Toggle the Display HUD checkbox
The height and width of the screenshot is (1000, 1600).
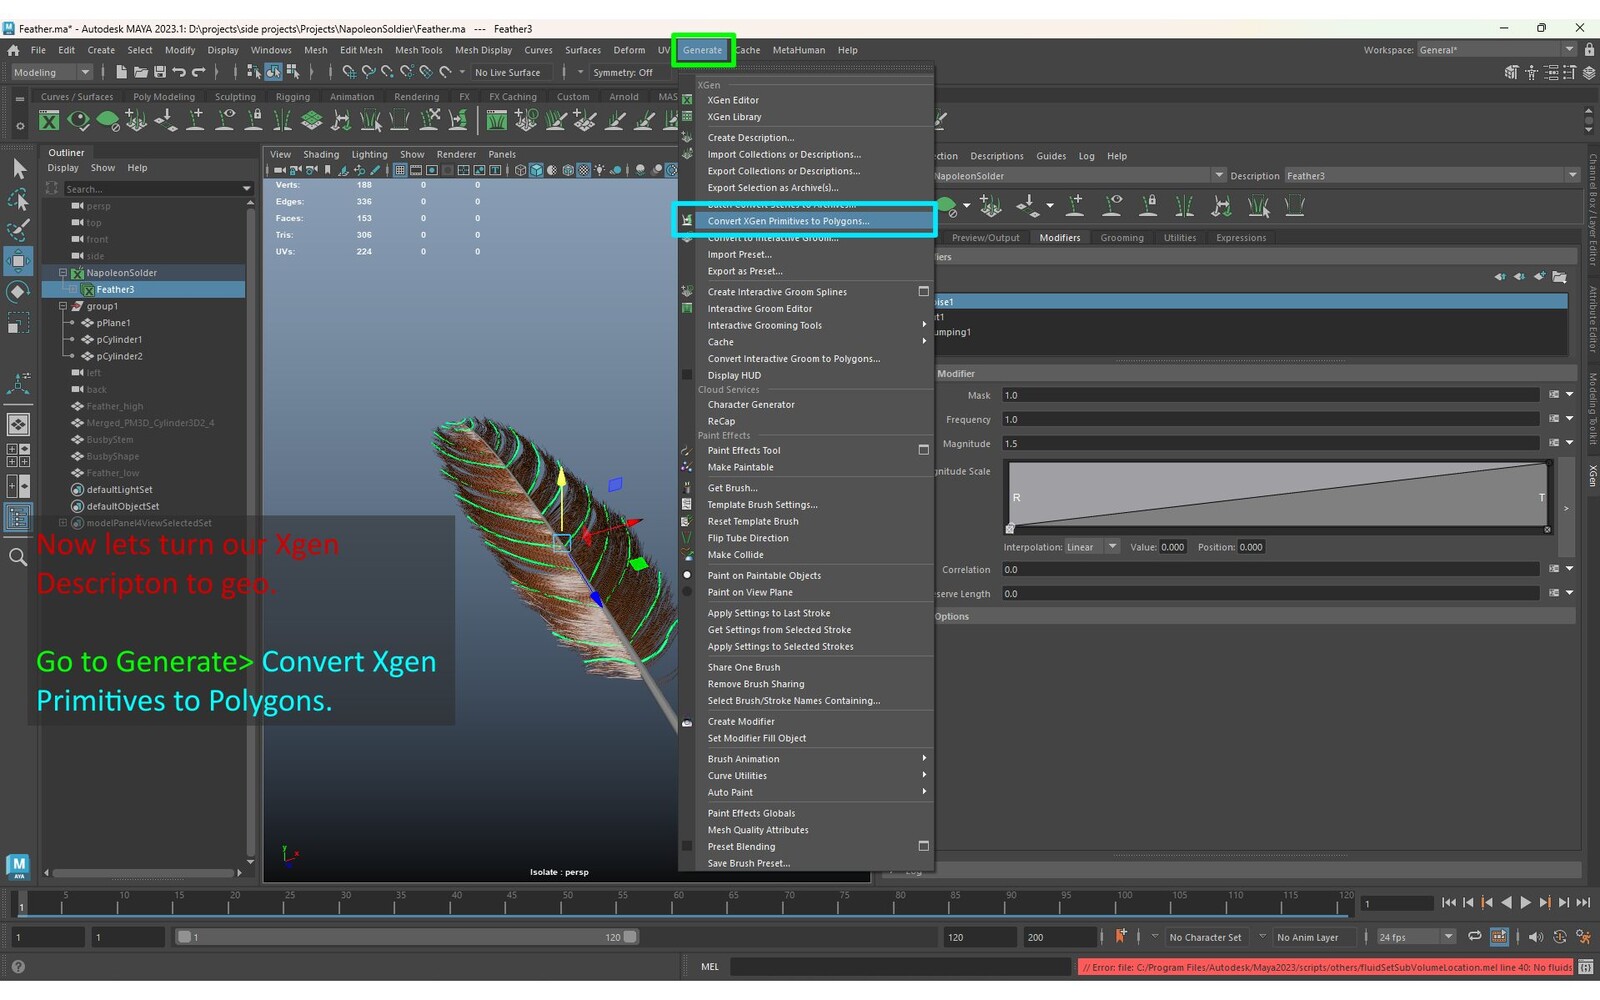pos(687,375)
